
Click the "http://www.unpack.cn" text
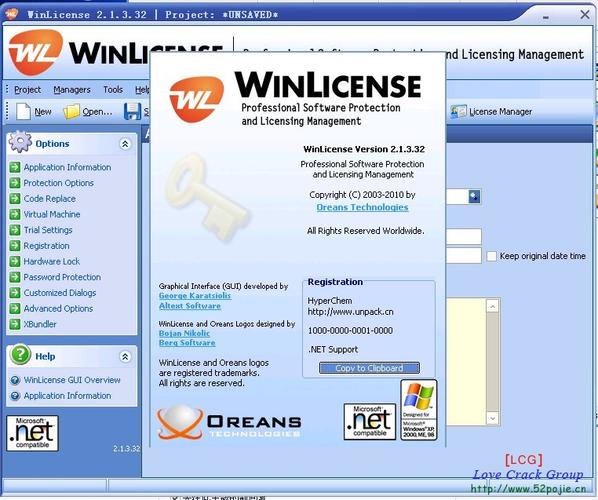[x=350, y=312]
